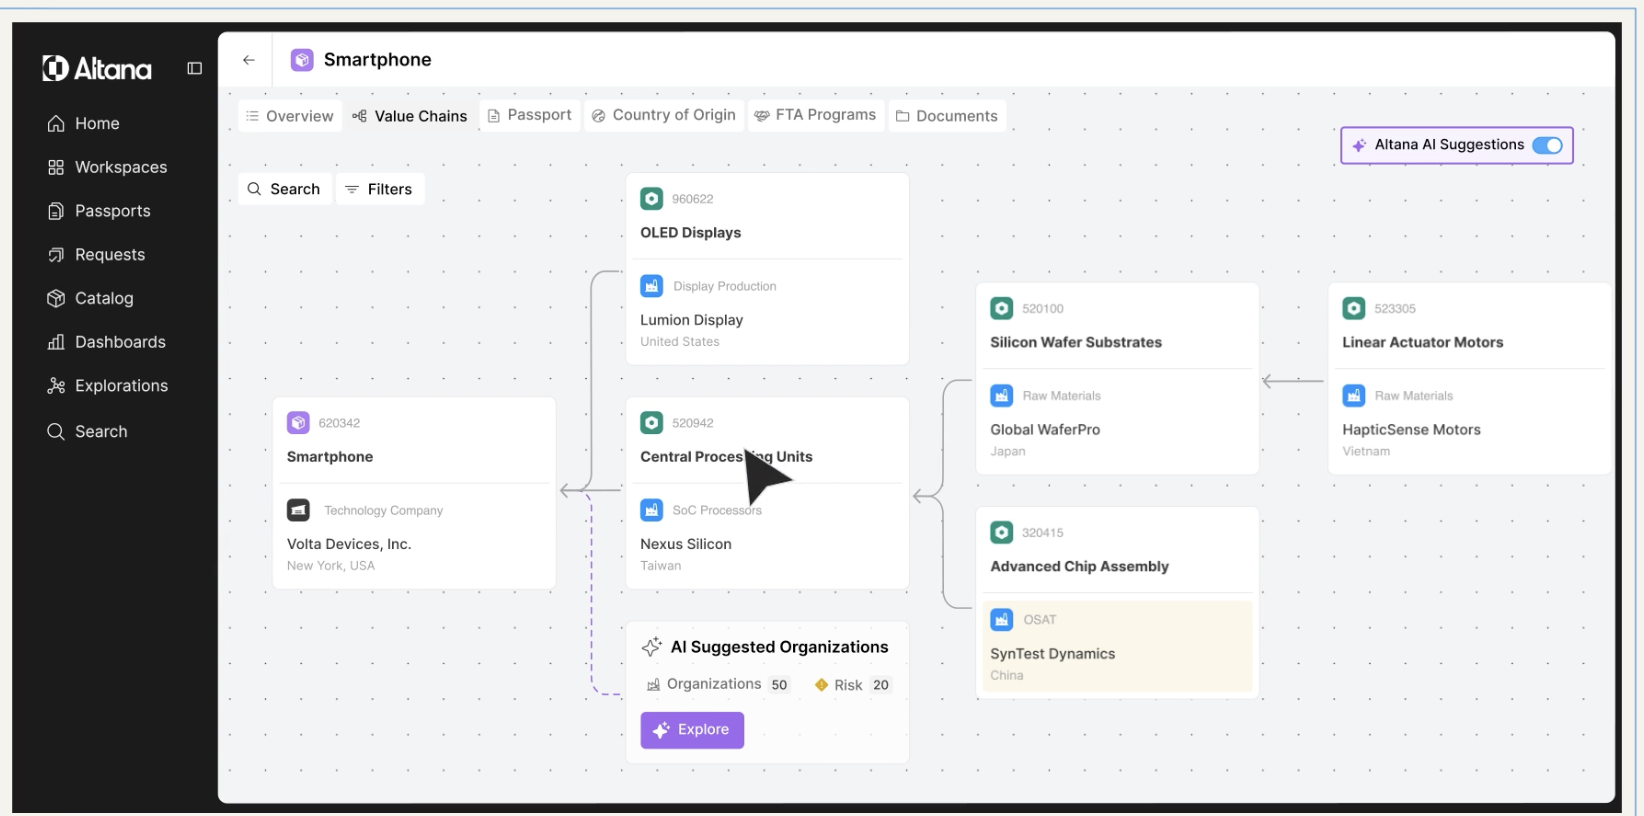Click the purple Explore button
1644x816 pixels.
tap(692, 730)
